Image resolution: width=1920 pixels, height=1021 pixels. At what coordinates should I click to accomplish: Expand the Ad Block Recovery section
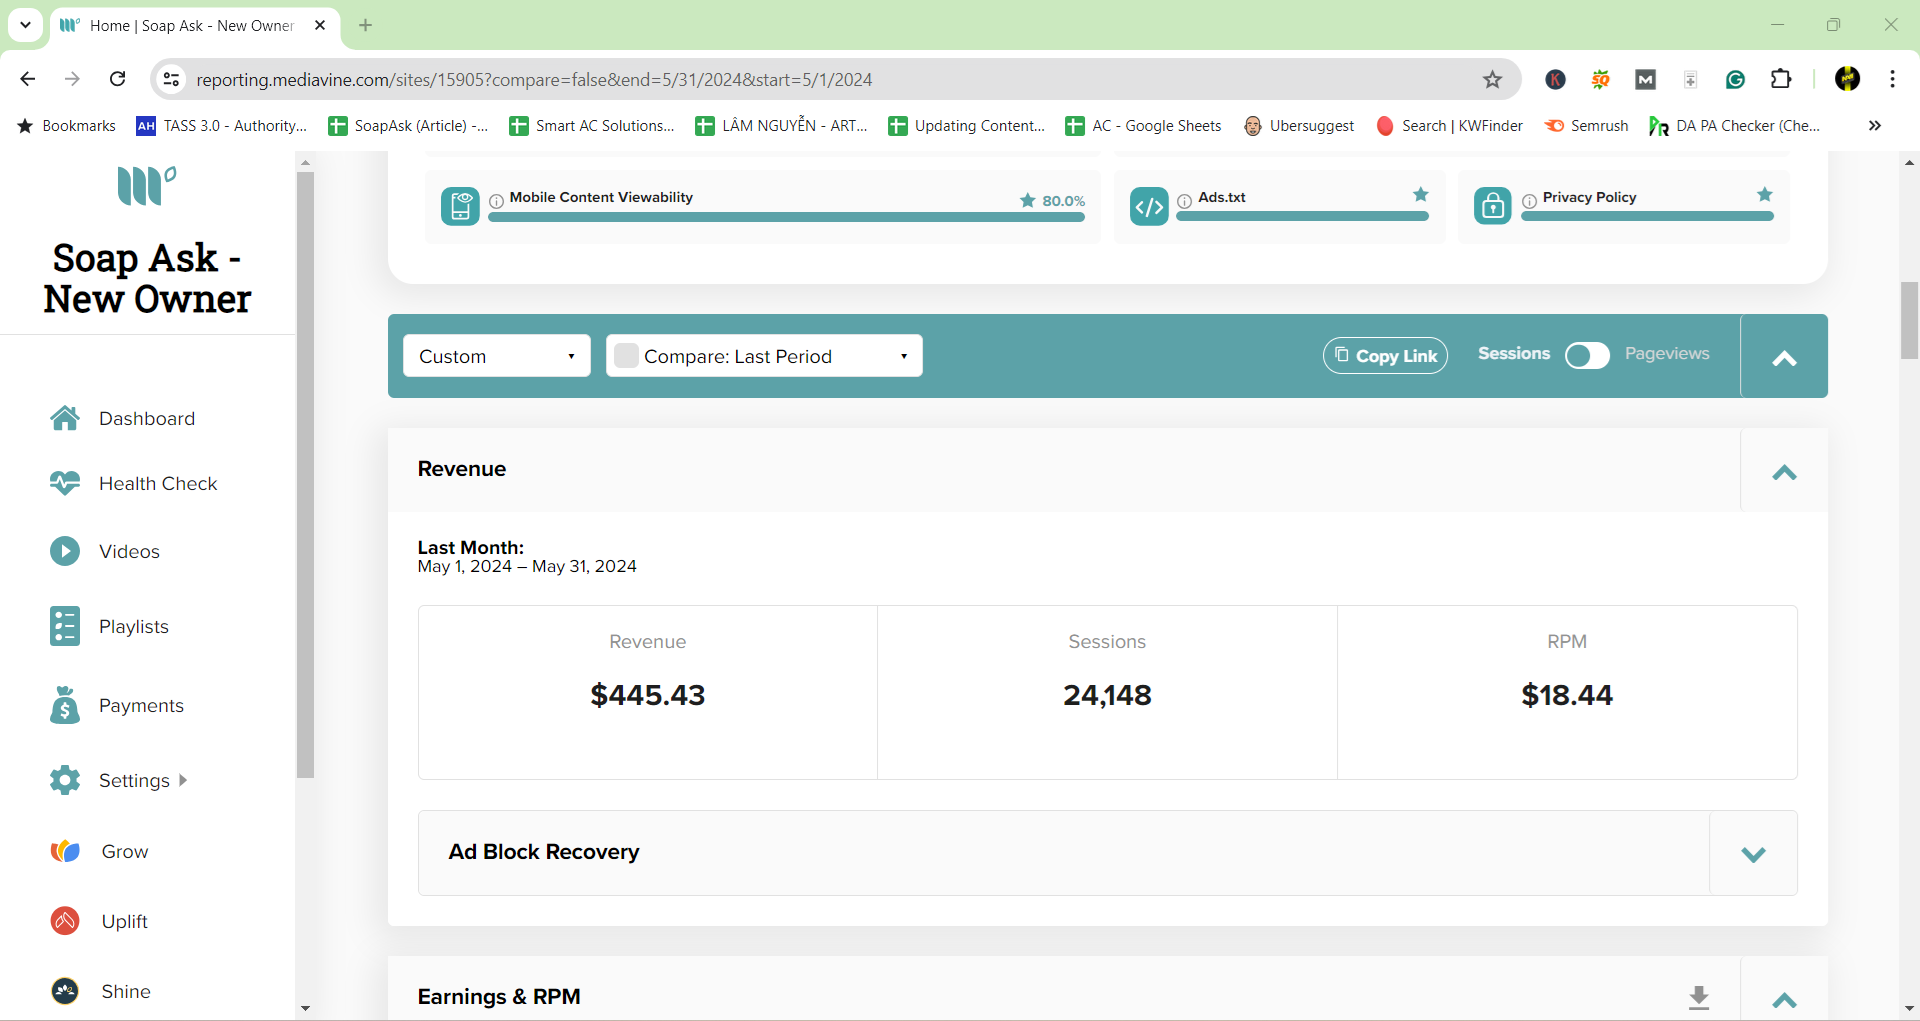(1753, 853)
